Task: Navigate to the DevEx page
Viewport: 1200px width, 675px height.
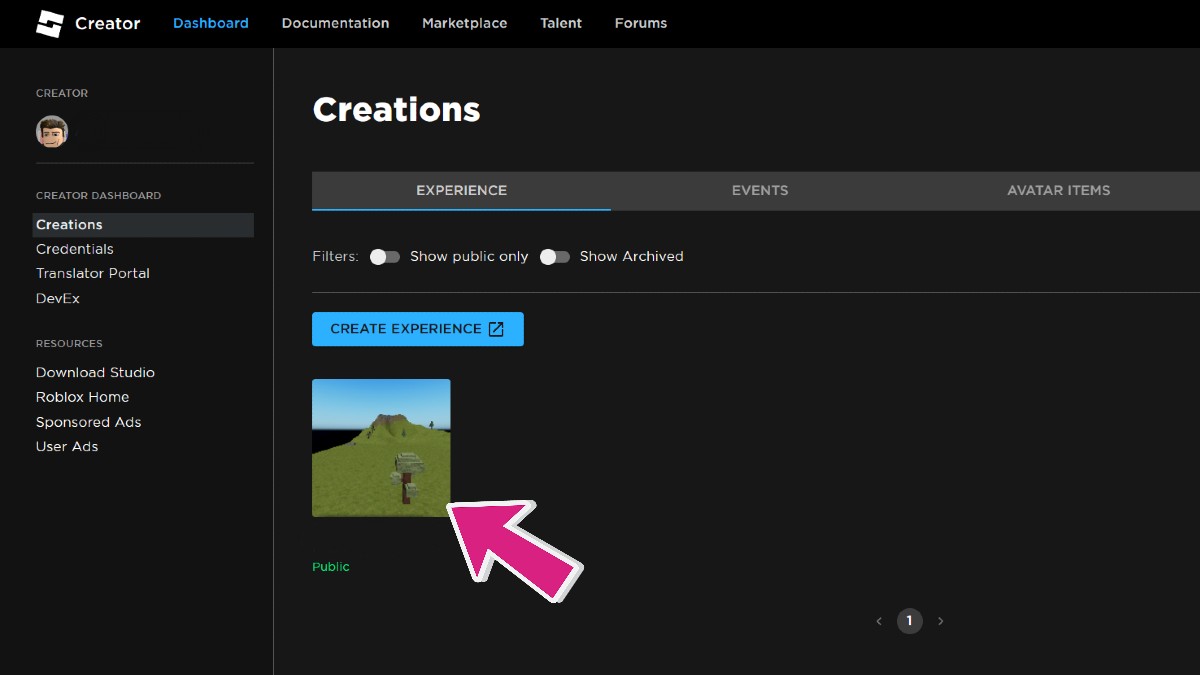Action: coord(57,298)
